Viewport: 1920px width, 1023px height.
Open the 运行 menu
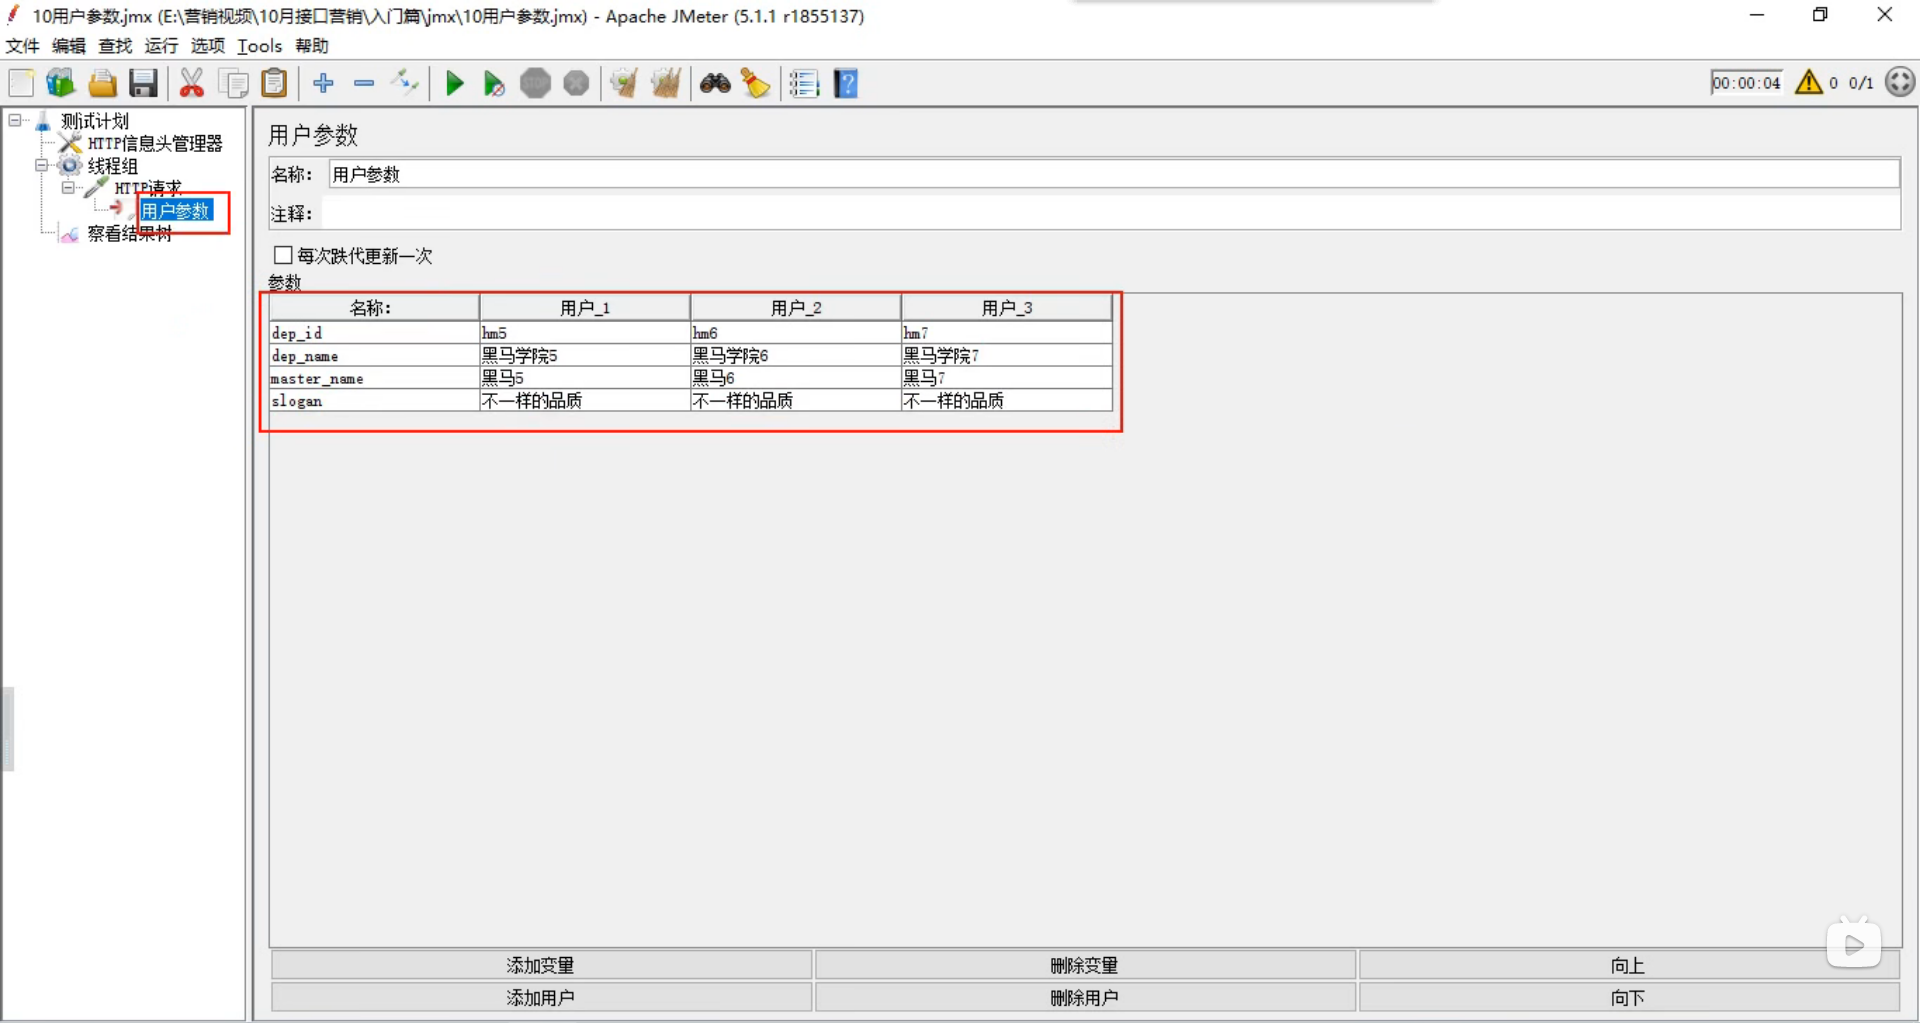[x=161, y=46]
